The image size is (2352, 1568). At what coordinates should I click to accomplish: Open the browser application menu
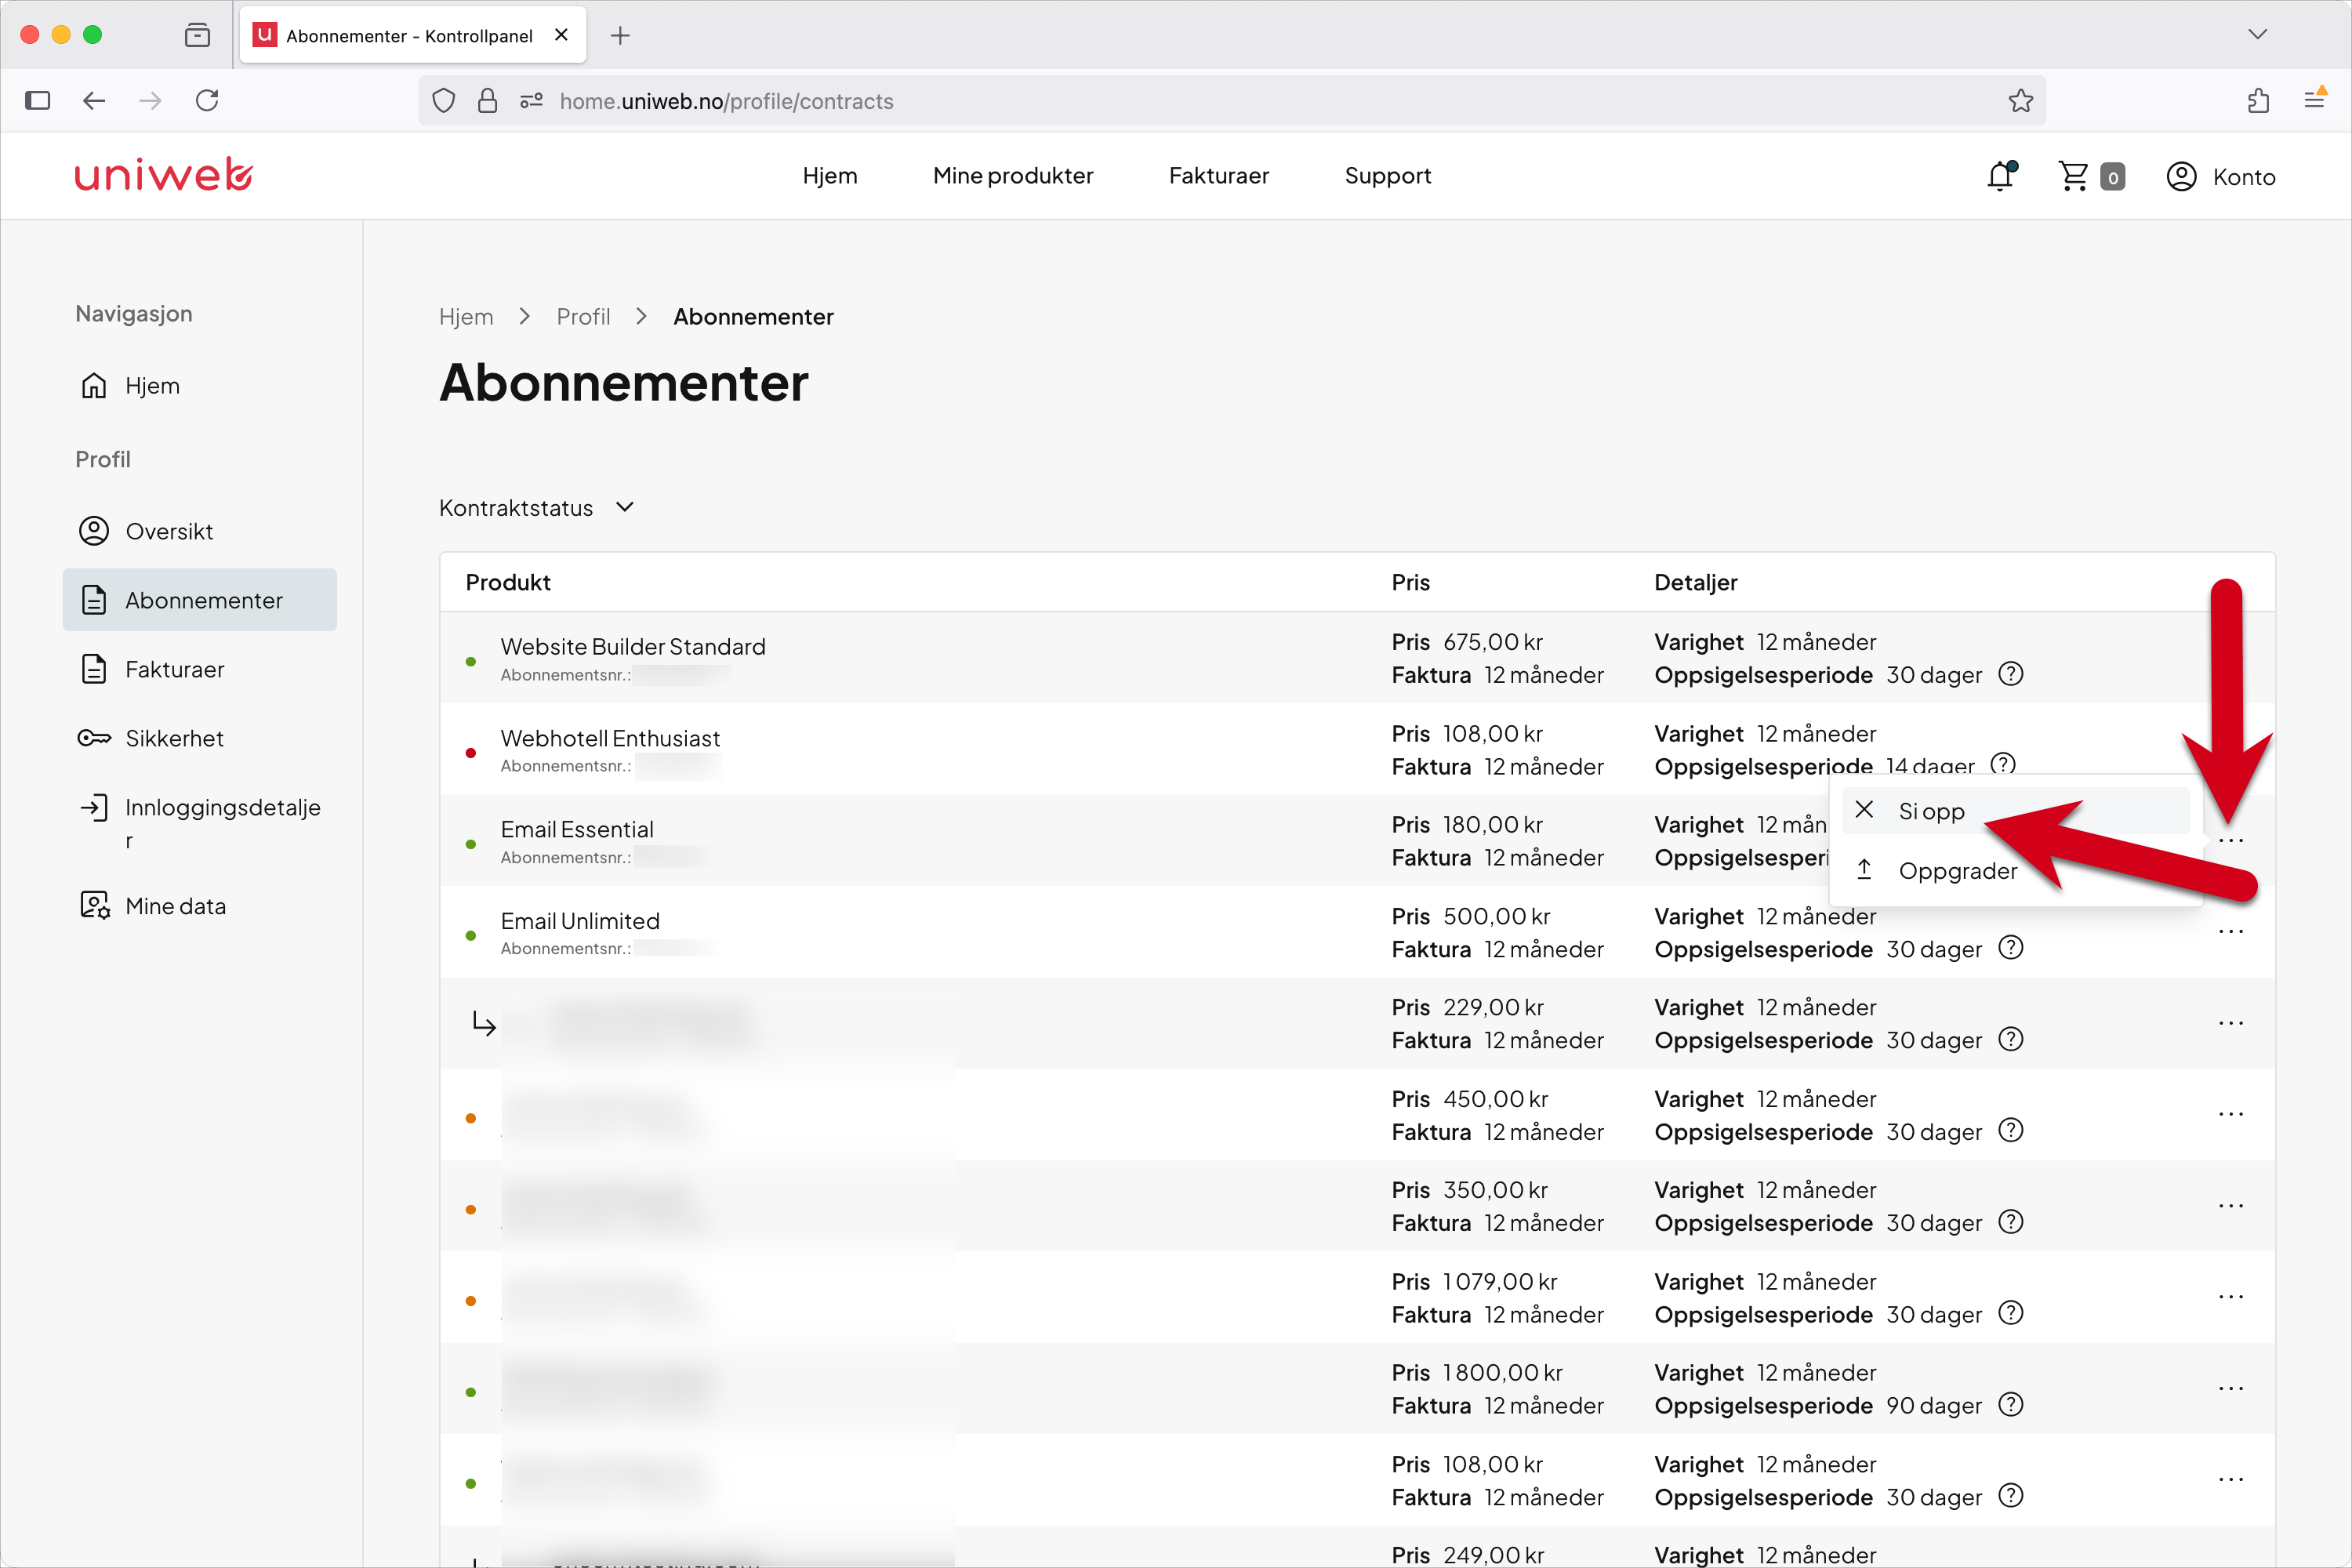2314,99
